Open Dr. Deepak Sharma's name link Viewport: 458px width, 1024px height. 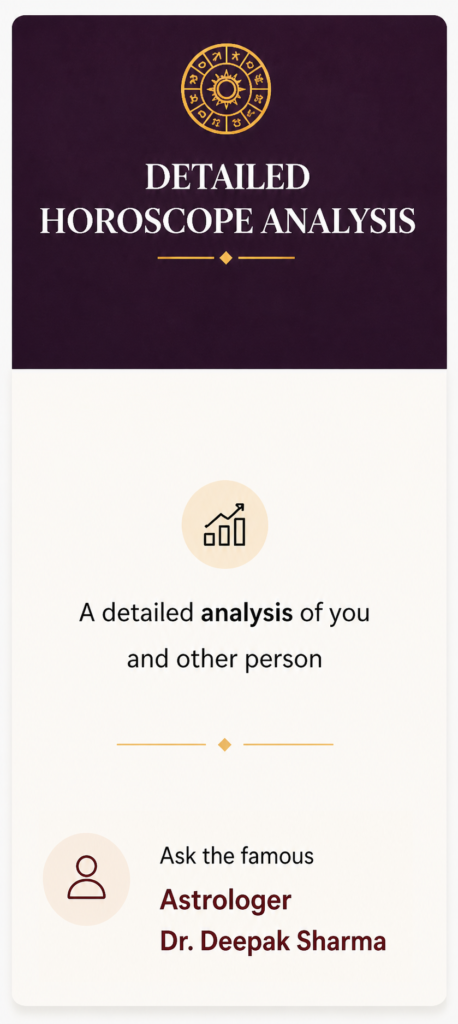coord(273,942)
